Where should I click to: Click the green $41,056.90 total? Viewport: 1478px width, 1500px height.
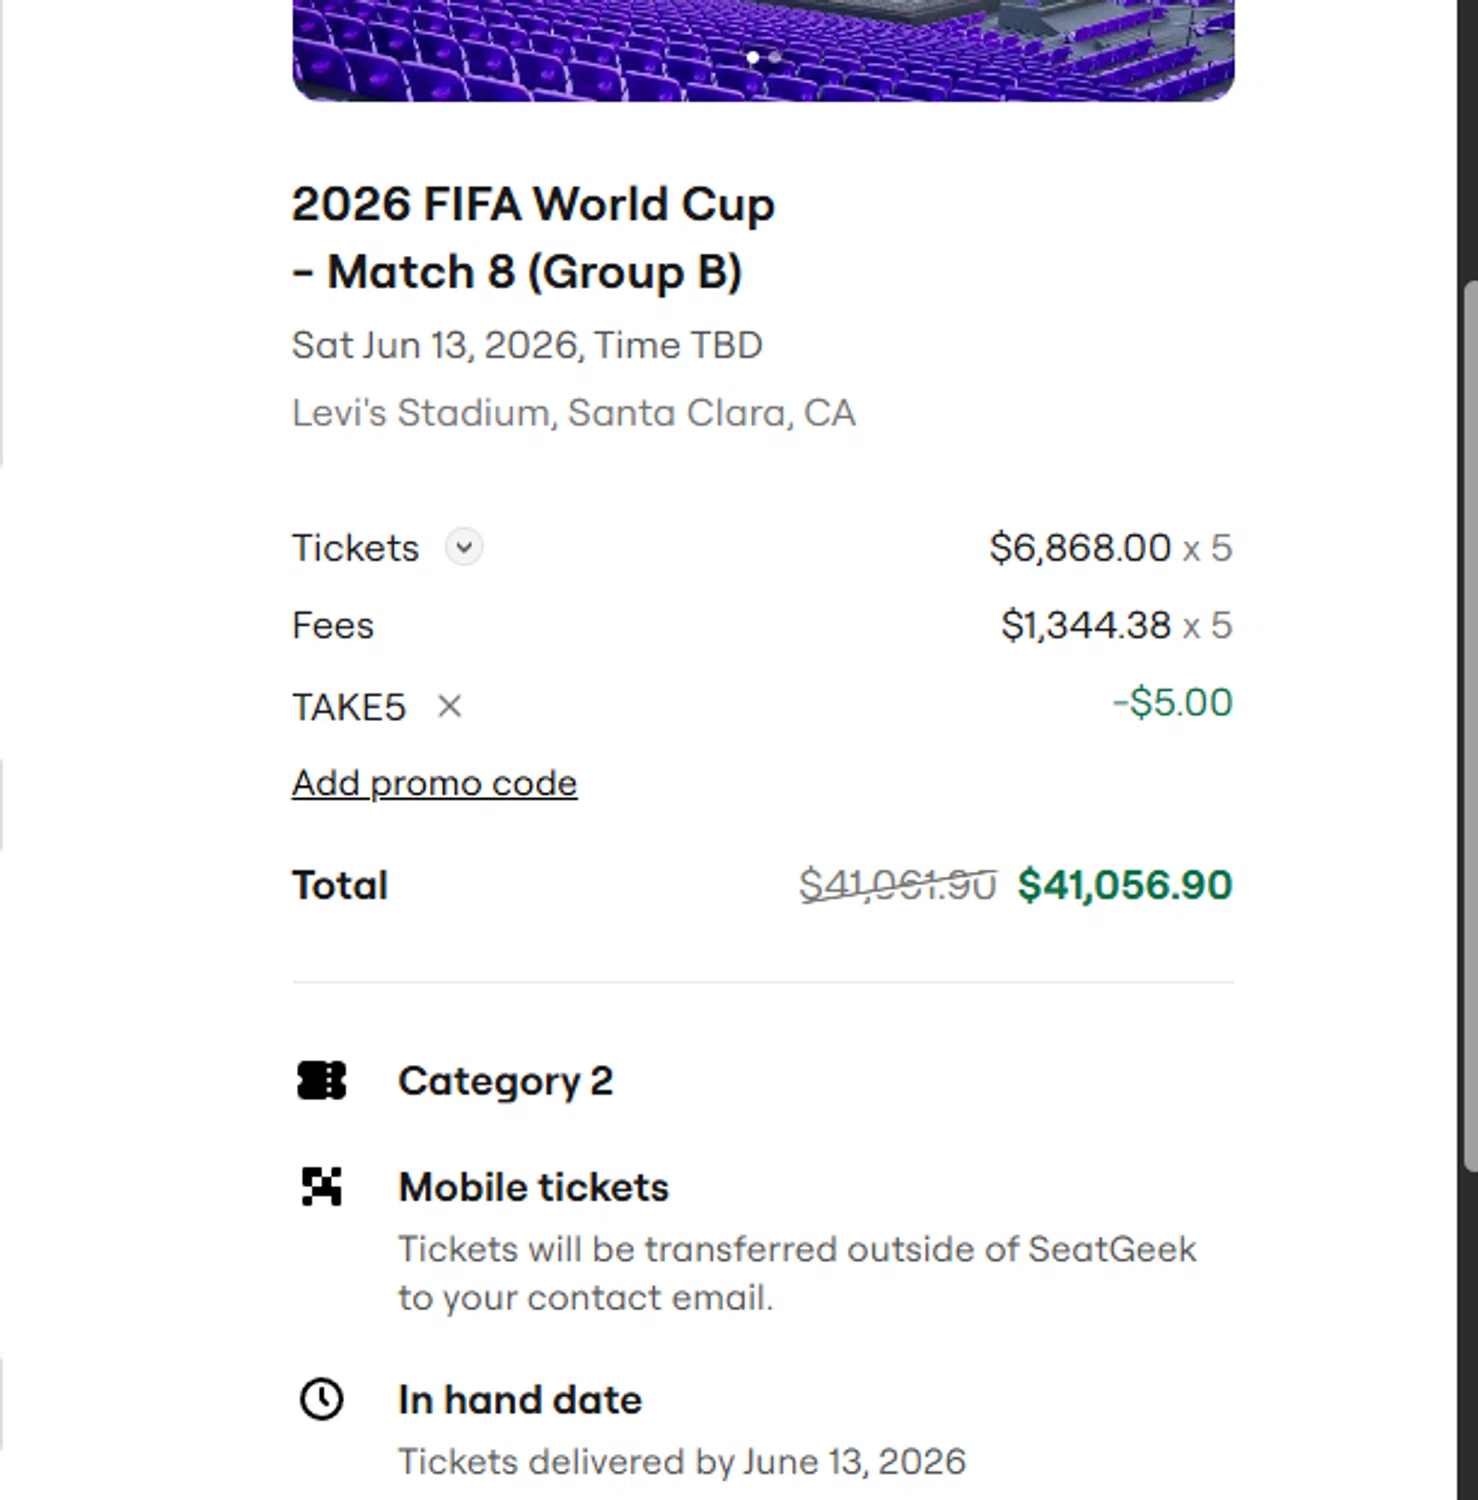pos(1125,885)
